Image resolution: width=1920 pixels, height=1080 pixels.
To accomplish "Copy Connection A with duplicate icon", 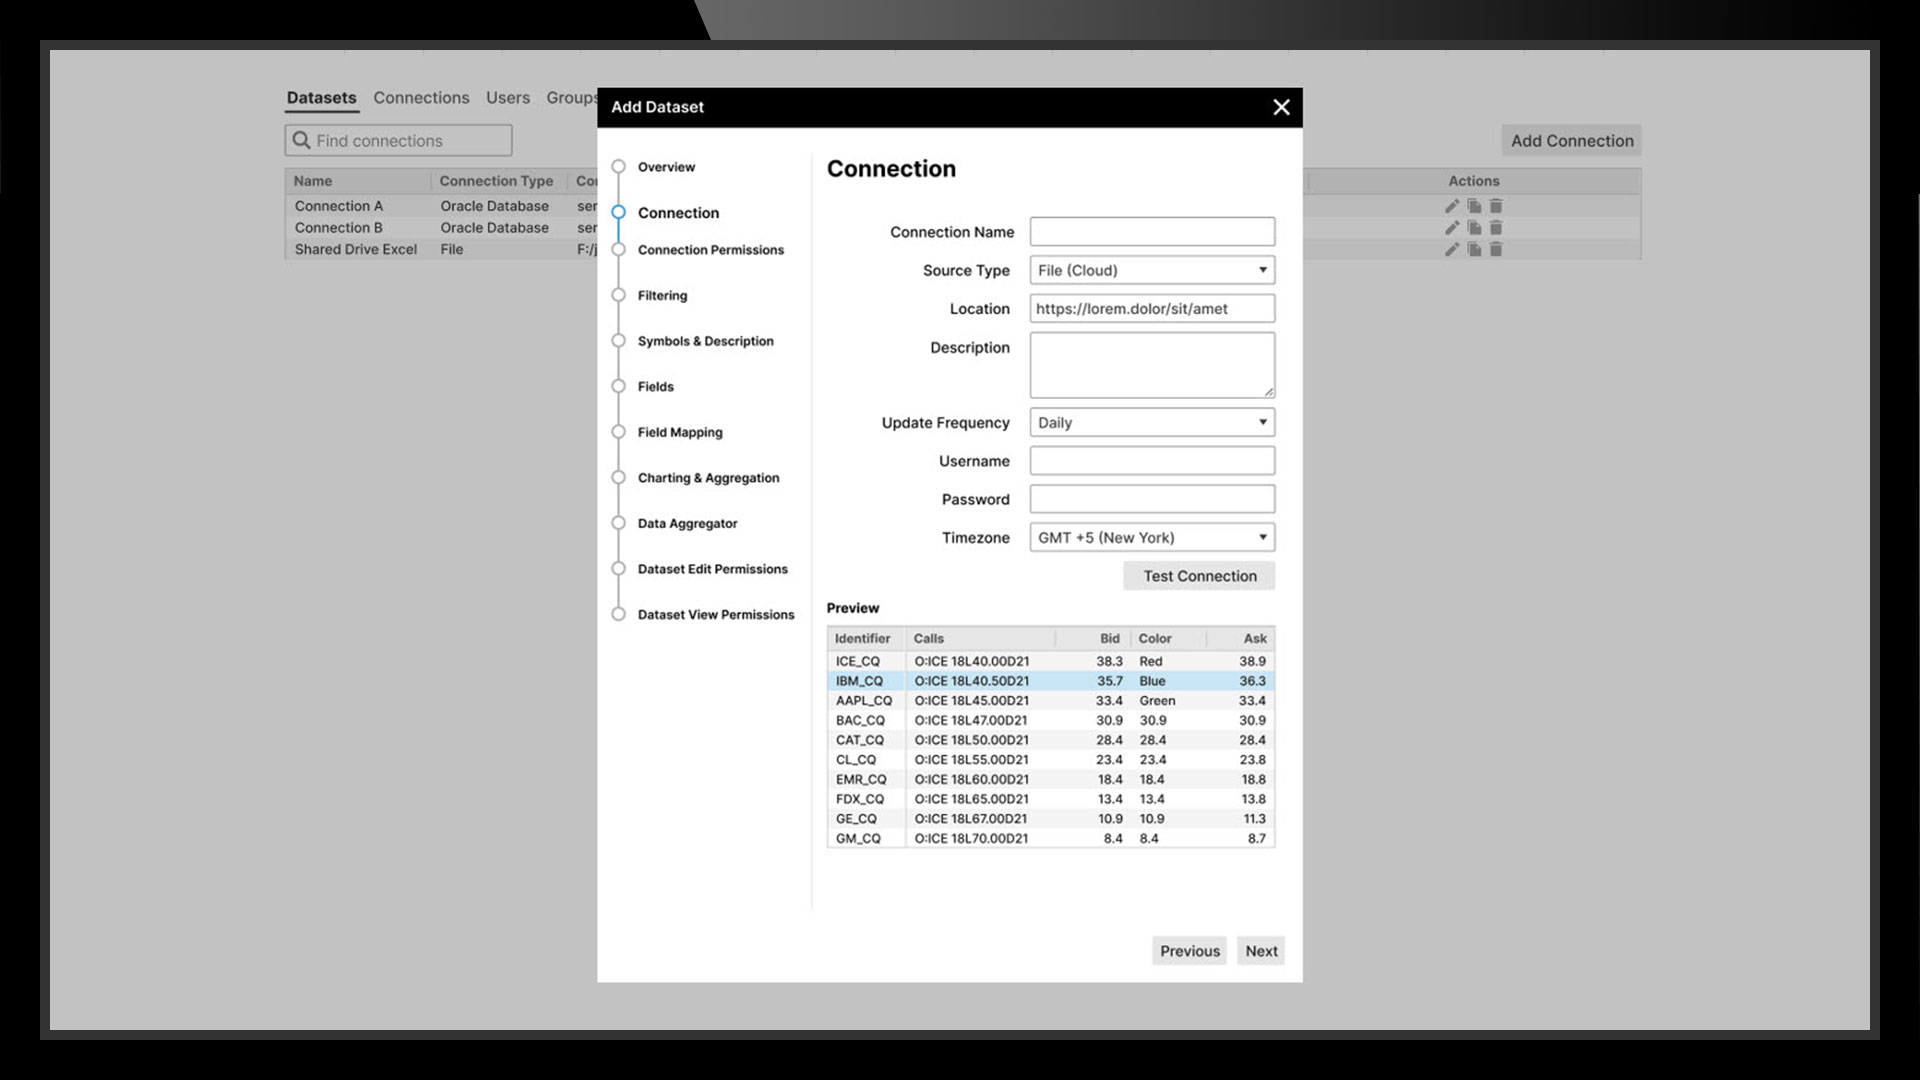I will (x=1474, y=206).
